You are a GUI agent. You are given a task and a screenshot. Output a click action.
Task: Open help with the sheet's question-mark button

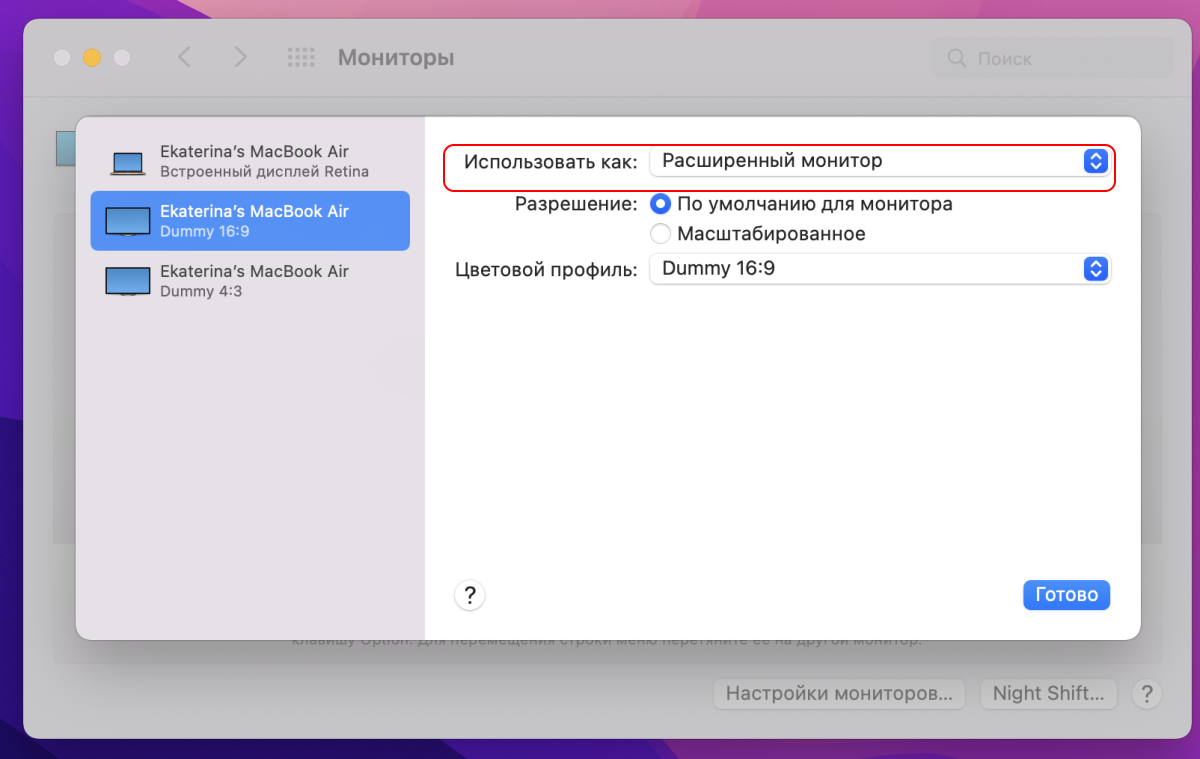[470, 595]
